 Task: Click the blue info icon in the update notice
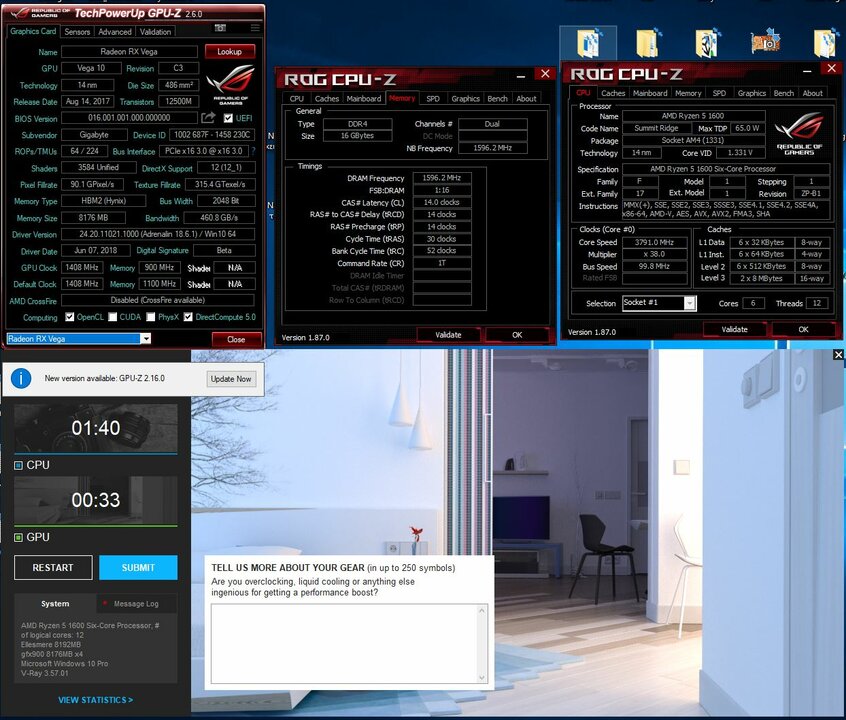pos(21,378)
